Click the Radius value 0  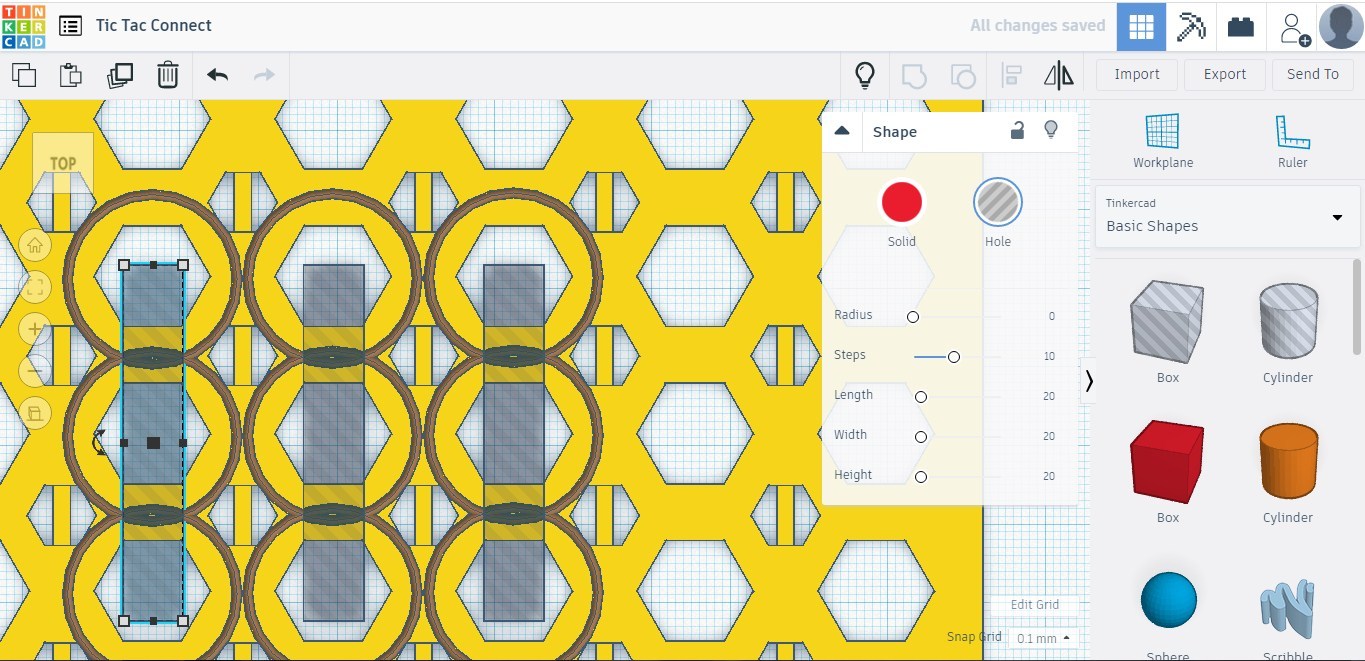coord(1051,316)
